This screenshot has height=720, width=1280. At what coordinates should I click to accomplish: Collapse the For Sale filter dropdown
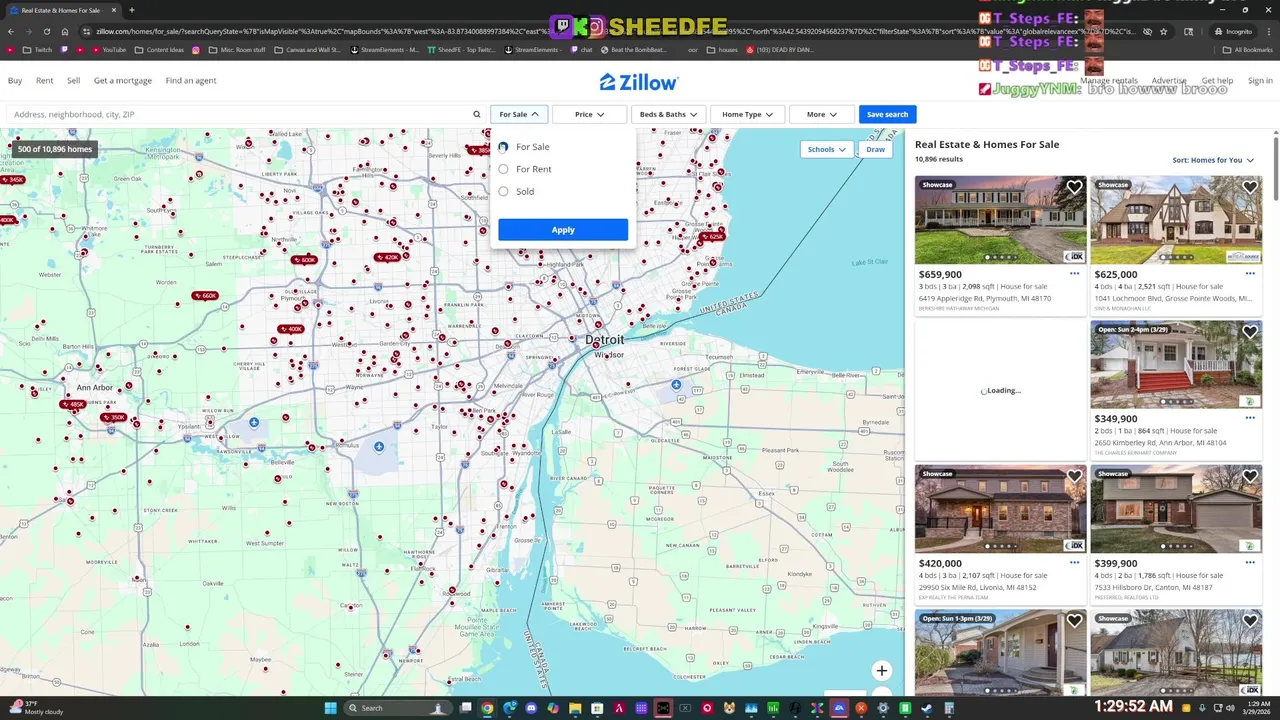tap(519, 114)
